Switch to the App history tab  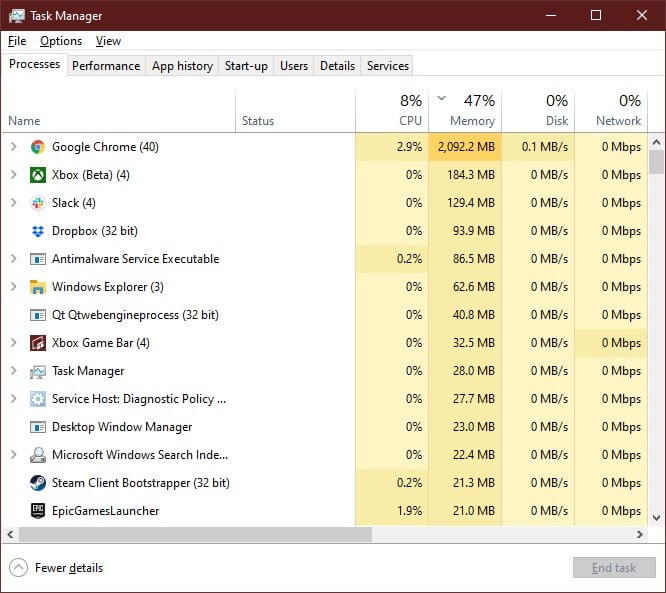(182, 66)
